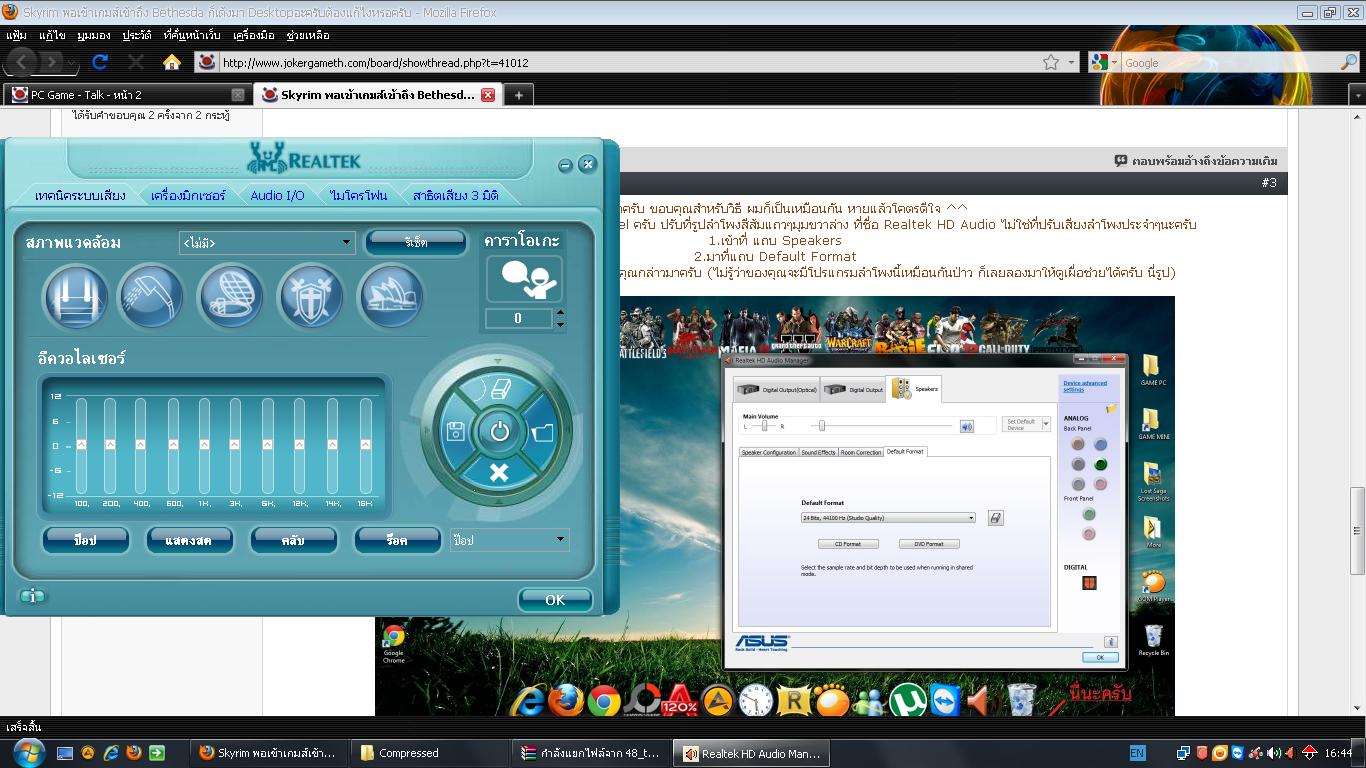Switch to the เทคนิคระบบเสียง tab
This screenshot has width=1366, height=768.
[80, 195]
